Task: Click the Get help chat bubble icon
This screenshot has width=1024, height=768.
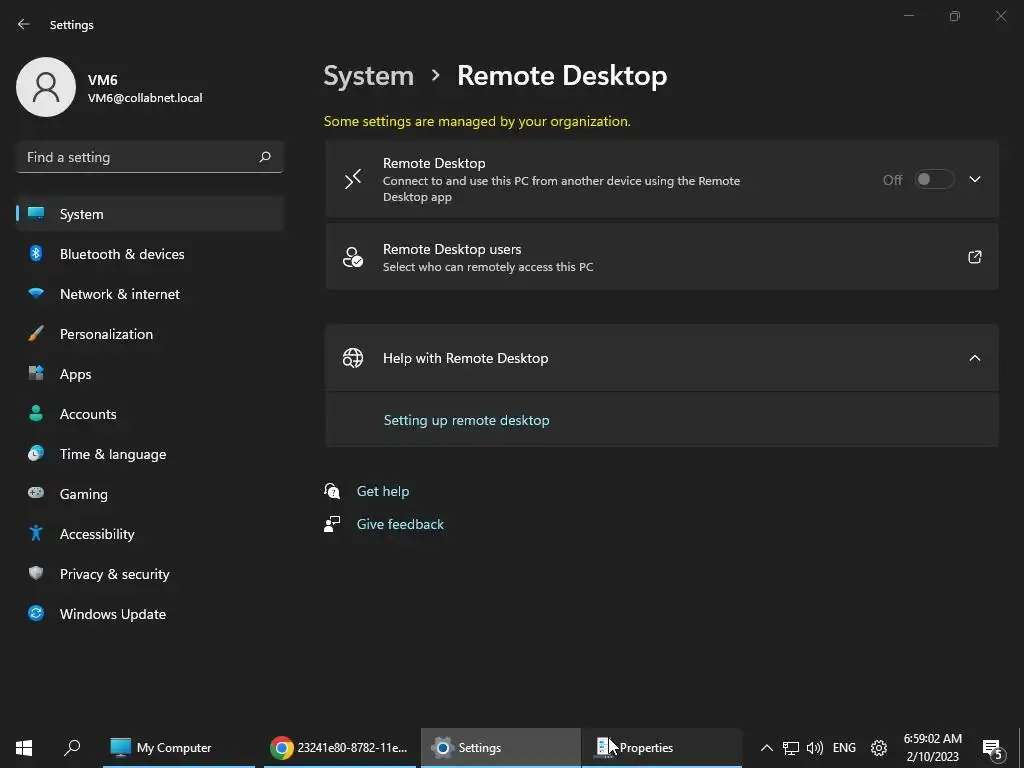Action: [x=332, y=490]
